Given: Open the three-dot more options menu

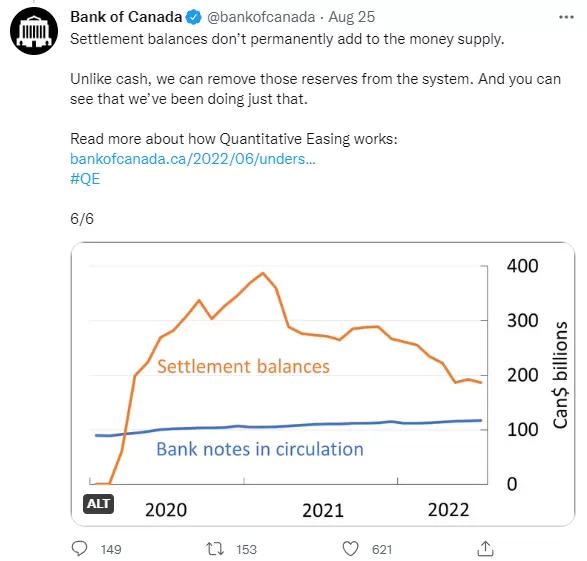Looking at the screenshot, I should coord(566,17).
